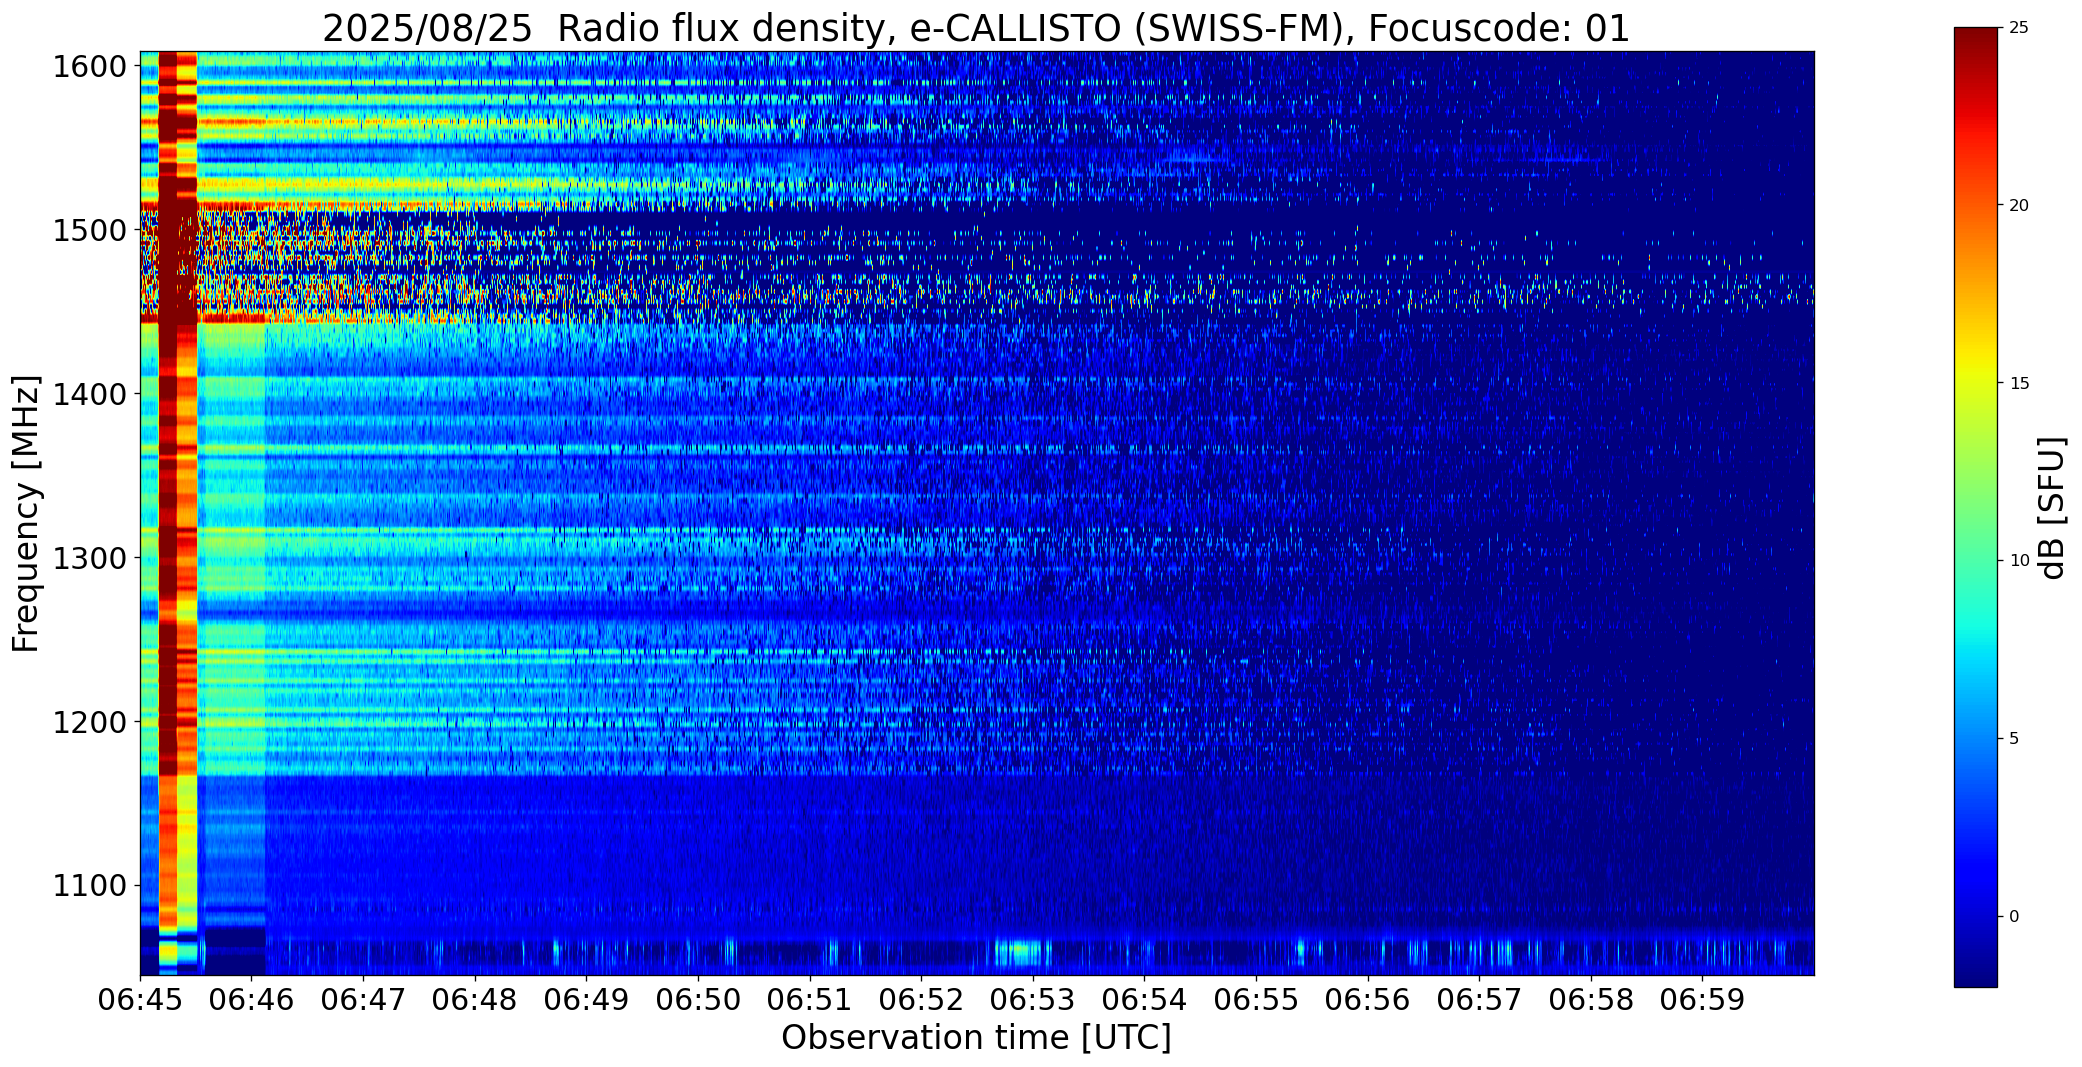Click the colorbar value 15 label
The width and height of the screenshot is (2082, 1067).
(x=2019, y=384)
